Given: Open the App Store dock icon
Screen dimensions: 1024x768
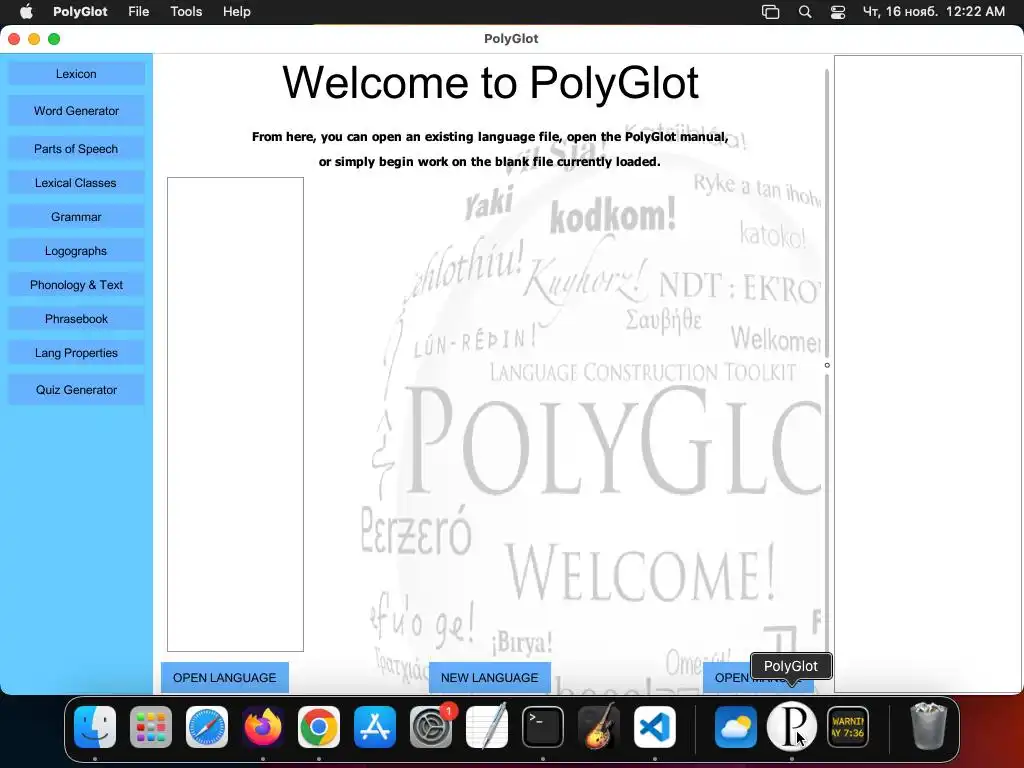Looking at the screenshot, I should (375, 727).
